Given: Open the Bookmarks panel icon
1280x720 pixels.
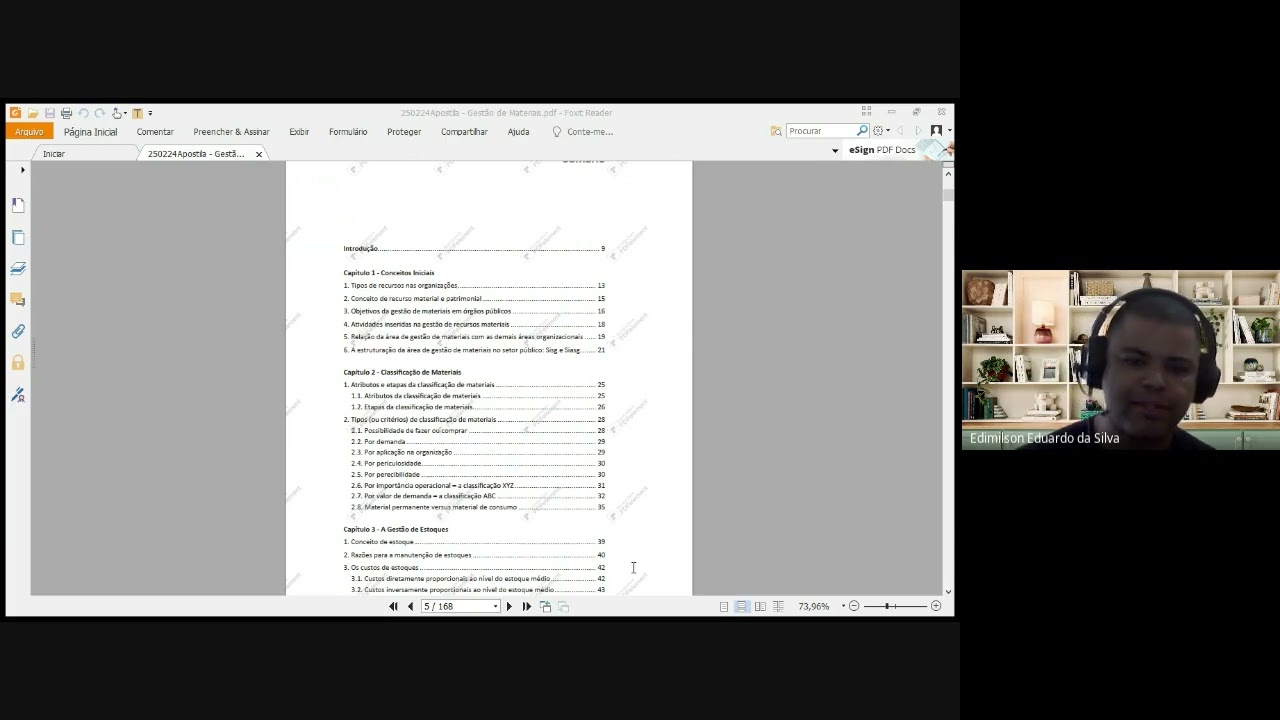Looking at the screenshot, I should click(x=18, y=205).
